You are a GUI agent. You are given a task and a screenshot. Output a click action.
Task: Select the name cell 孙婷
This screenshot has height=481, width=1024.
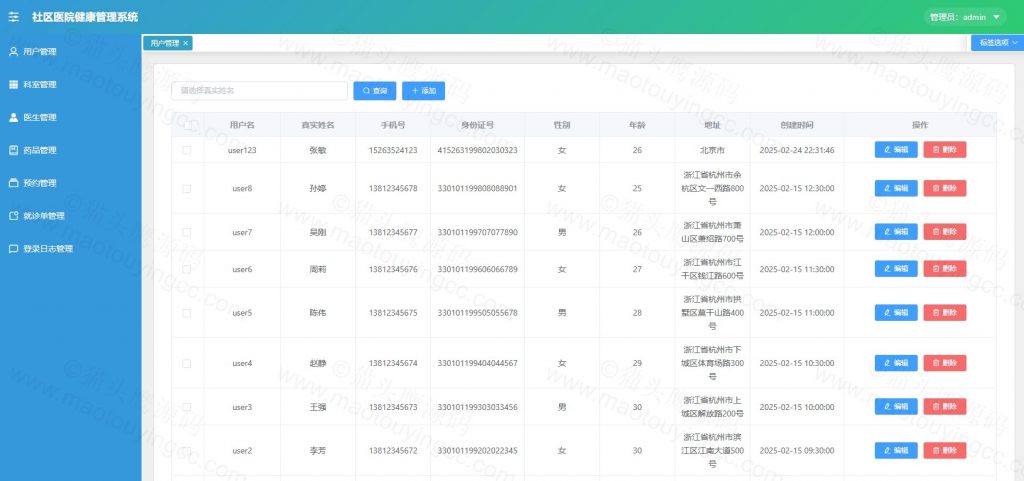point(317,189)
